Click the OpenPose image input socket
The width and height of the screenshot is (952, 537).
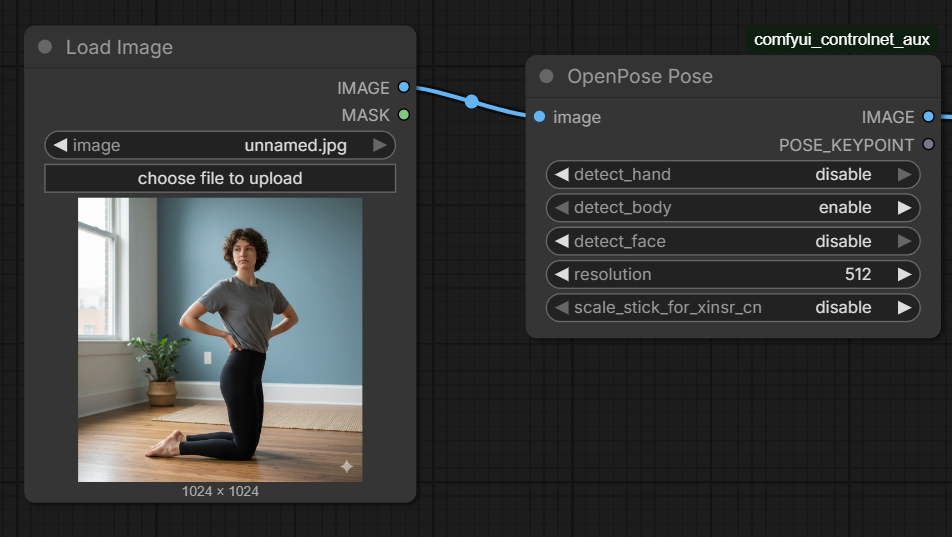pyautogui.click(x=539, y=116)
